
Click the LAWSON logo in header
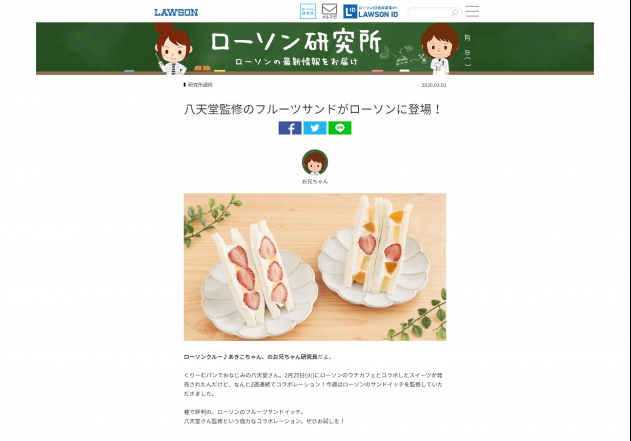[x=176, y=12]
